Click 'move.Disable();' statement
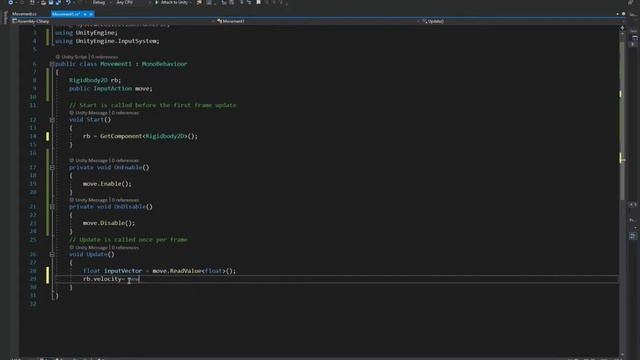Image resolution: width=640 pixels, height=360 pixels. pos(109,223)
